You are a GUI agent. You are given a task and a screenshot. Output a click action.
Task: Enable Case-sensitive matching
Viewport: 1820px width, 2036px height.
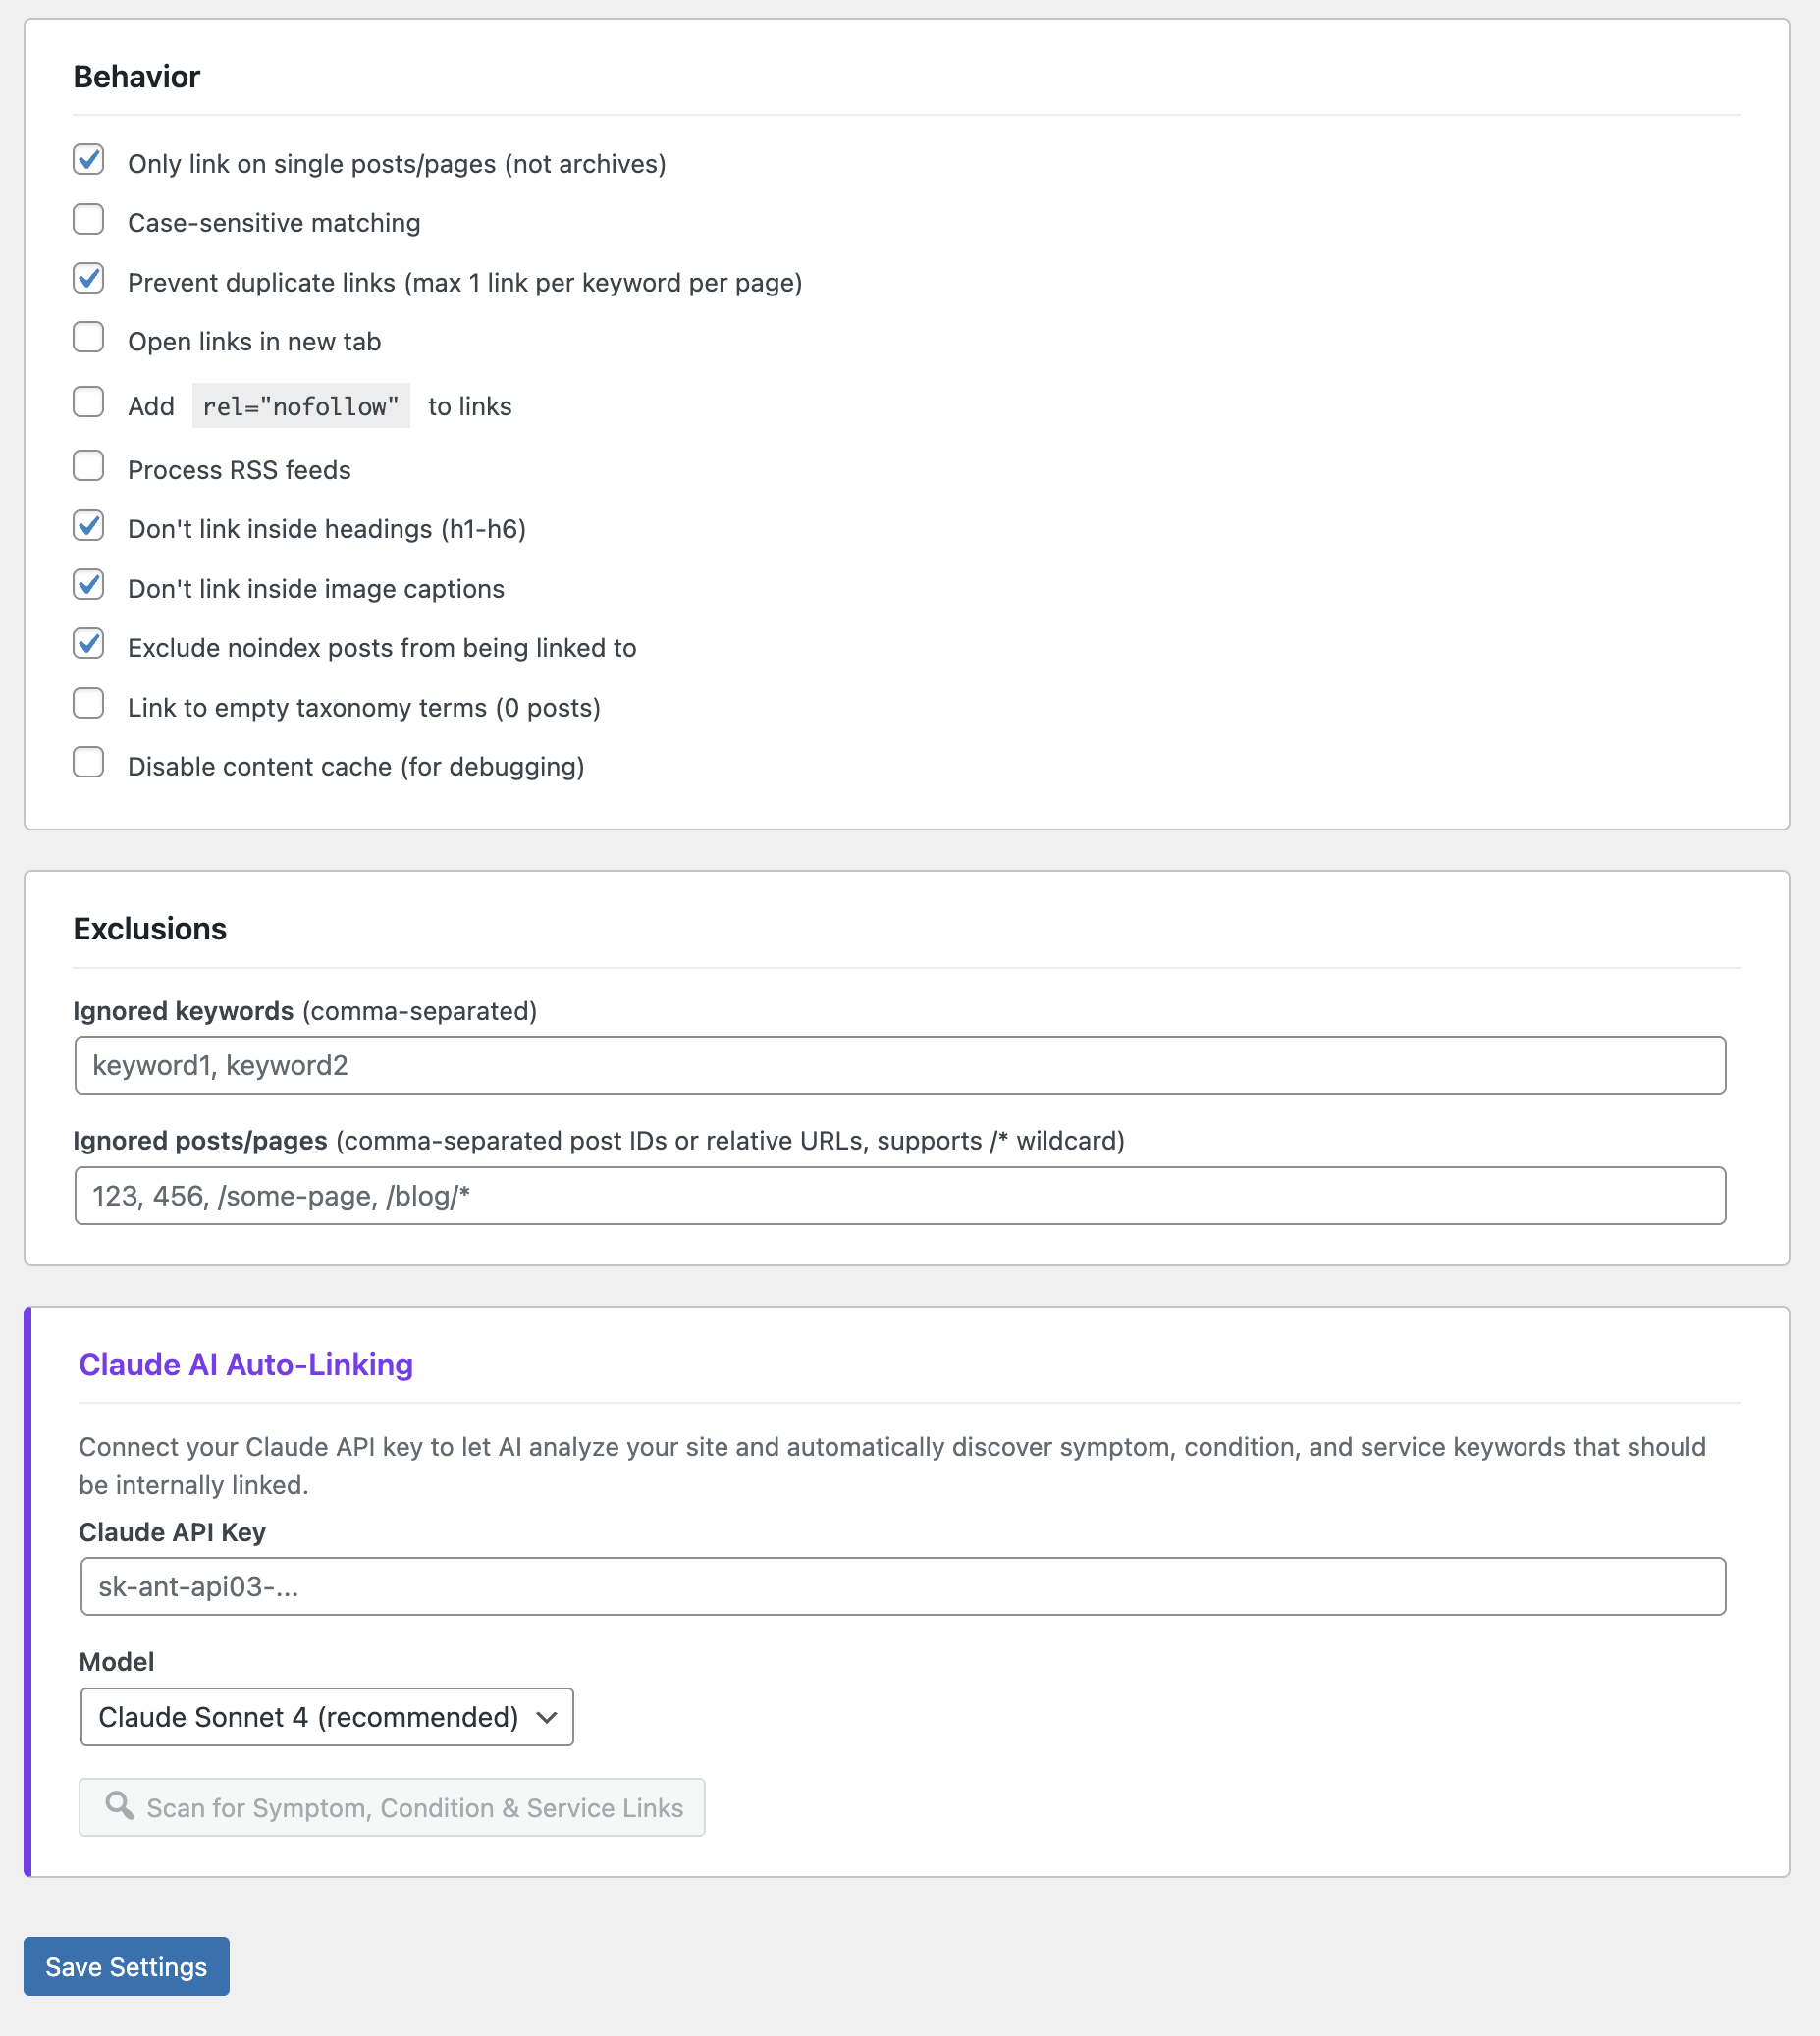(x=88, y=219)
